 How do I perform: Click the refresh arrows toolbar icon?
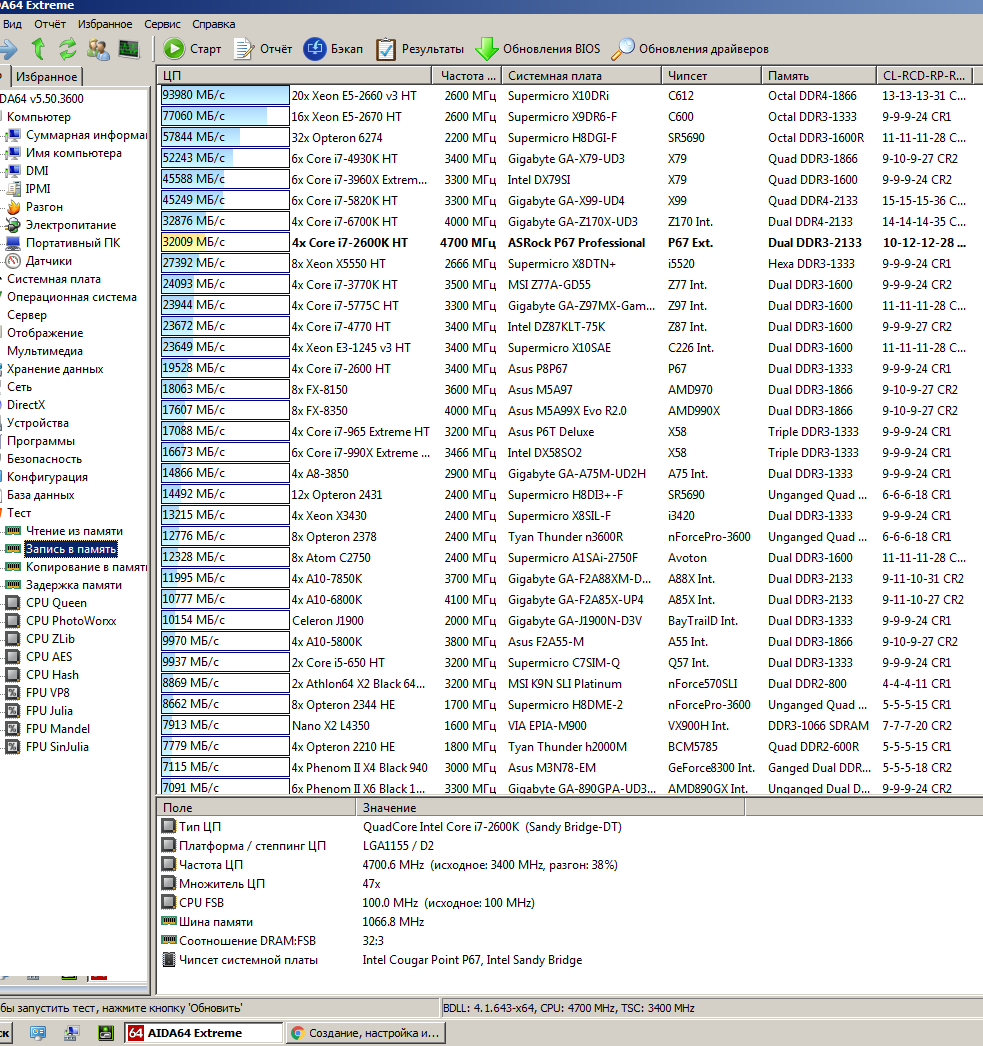67,49
